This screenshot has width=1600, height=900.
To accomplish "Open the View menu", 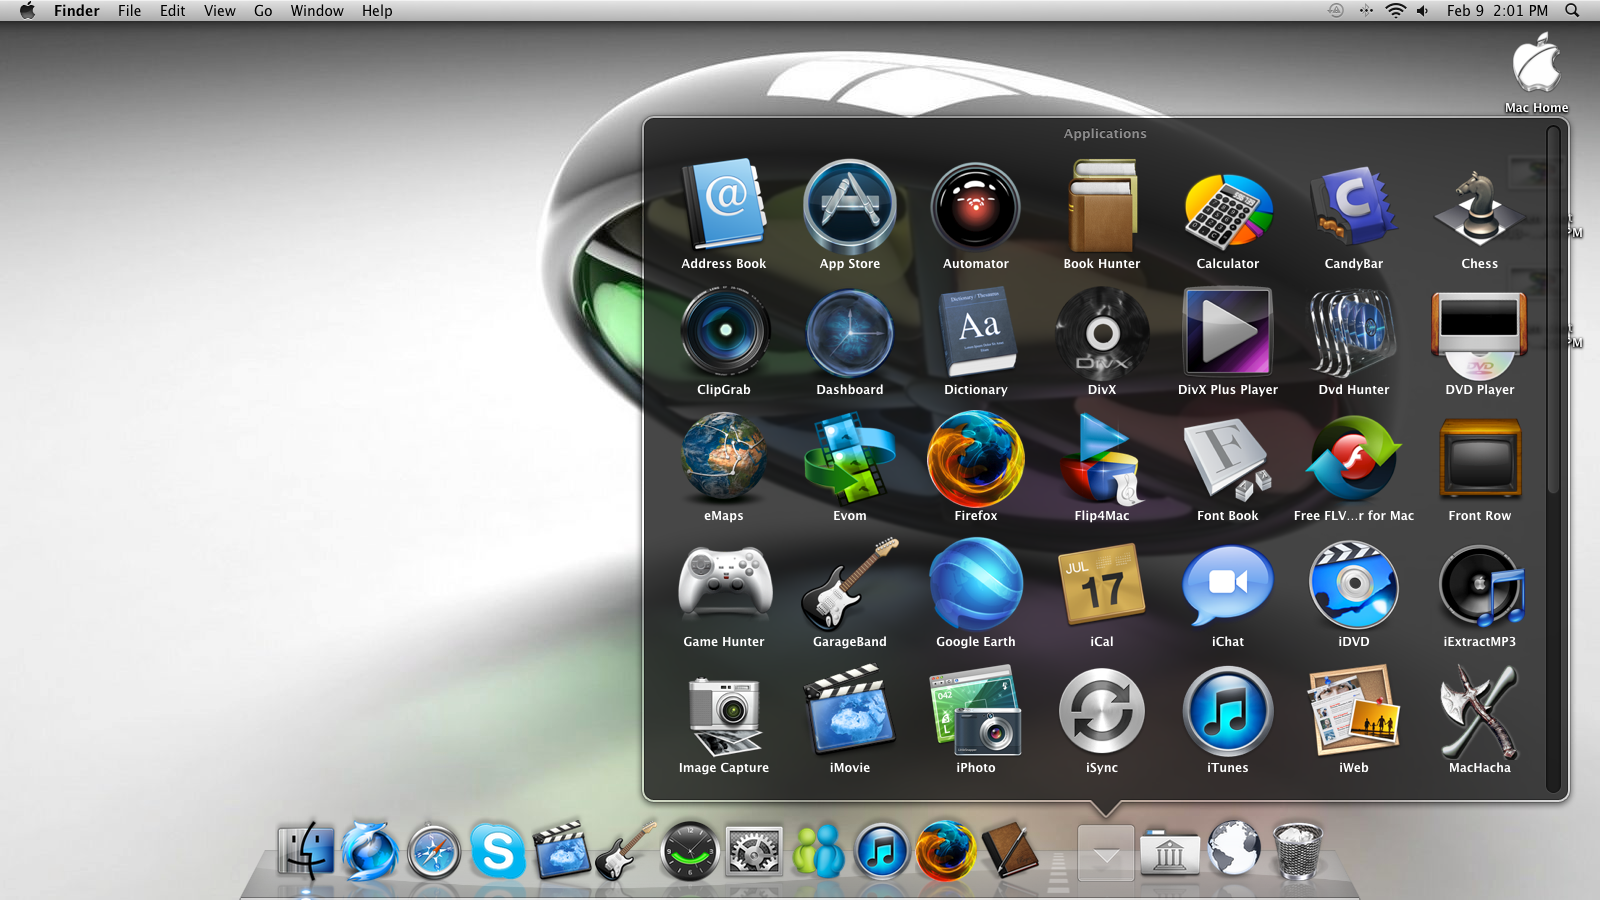I will pyautogui.click(x=220, y=10).
